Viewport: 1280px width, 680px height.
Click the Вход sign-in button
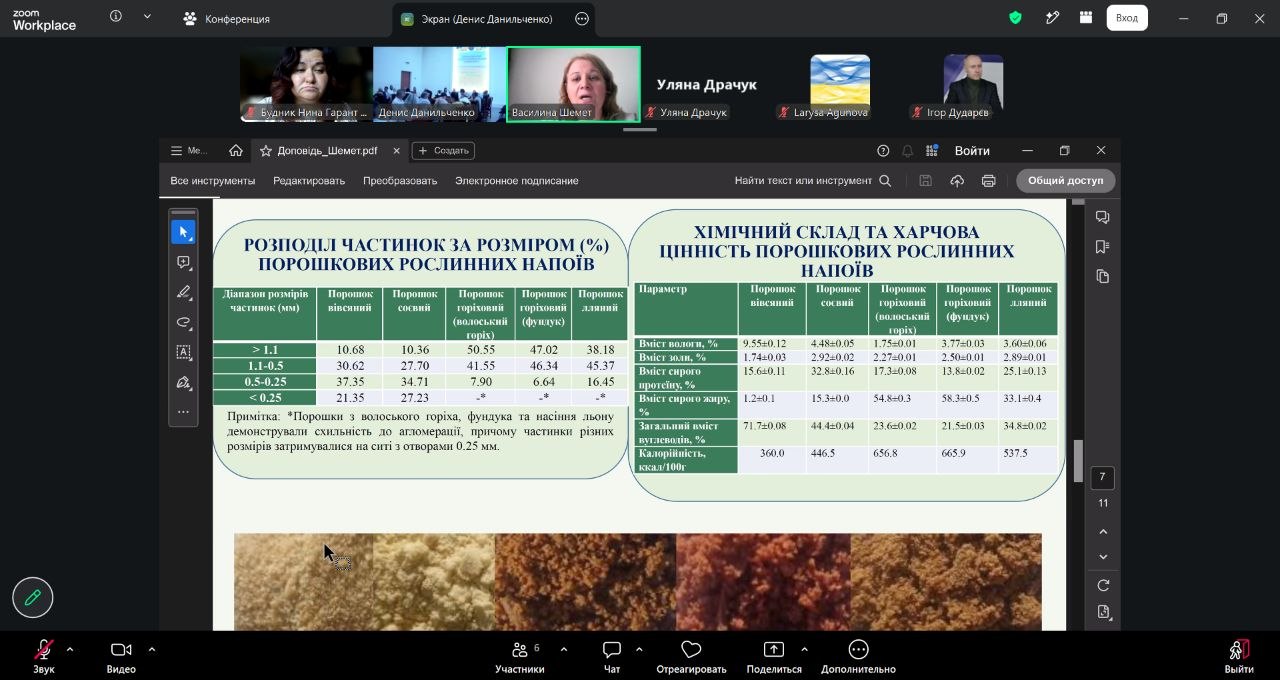tap(1127, 18)
